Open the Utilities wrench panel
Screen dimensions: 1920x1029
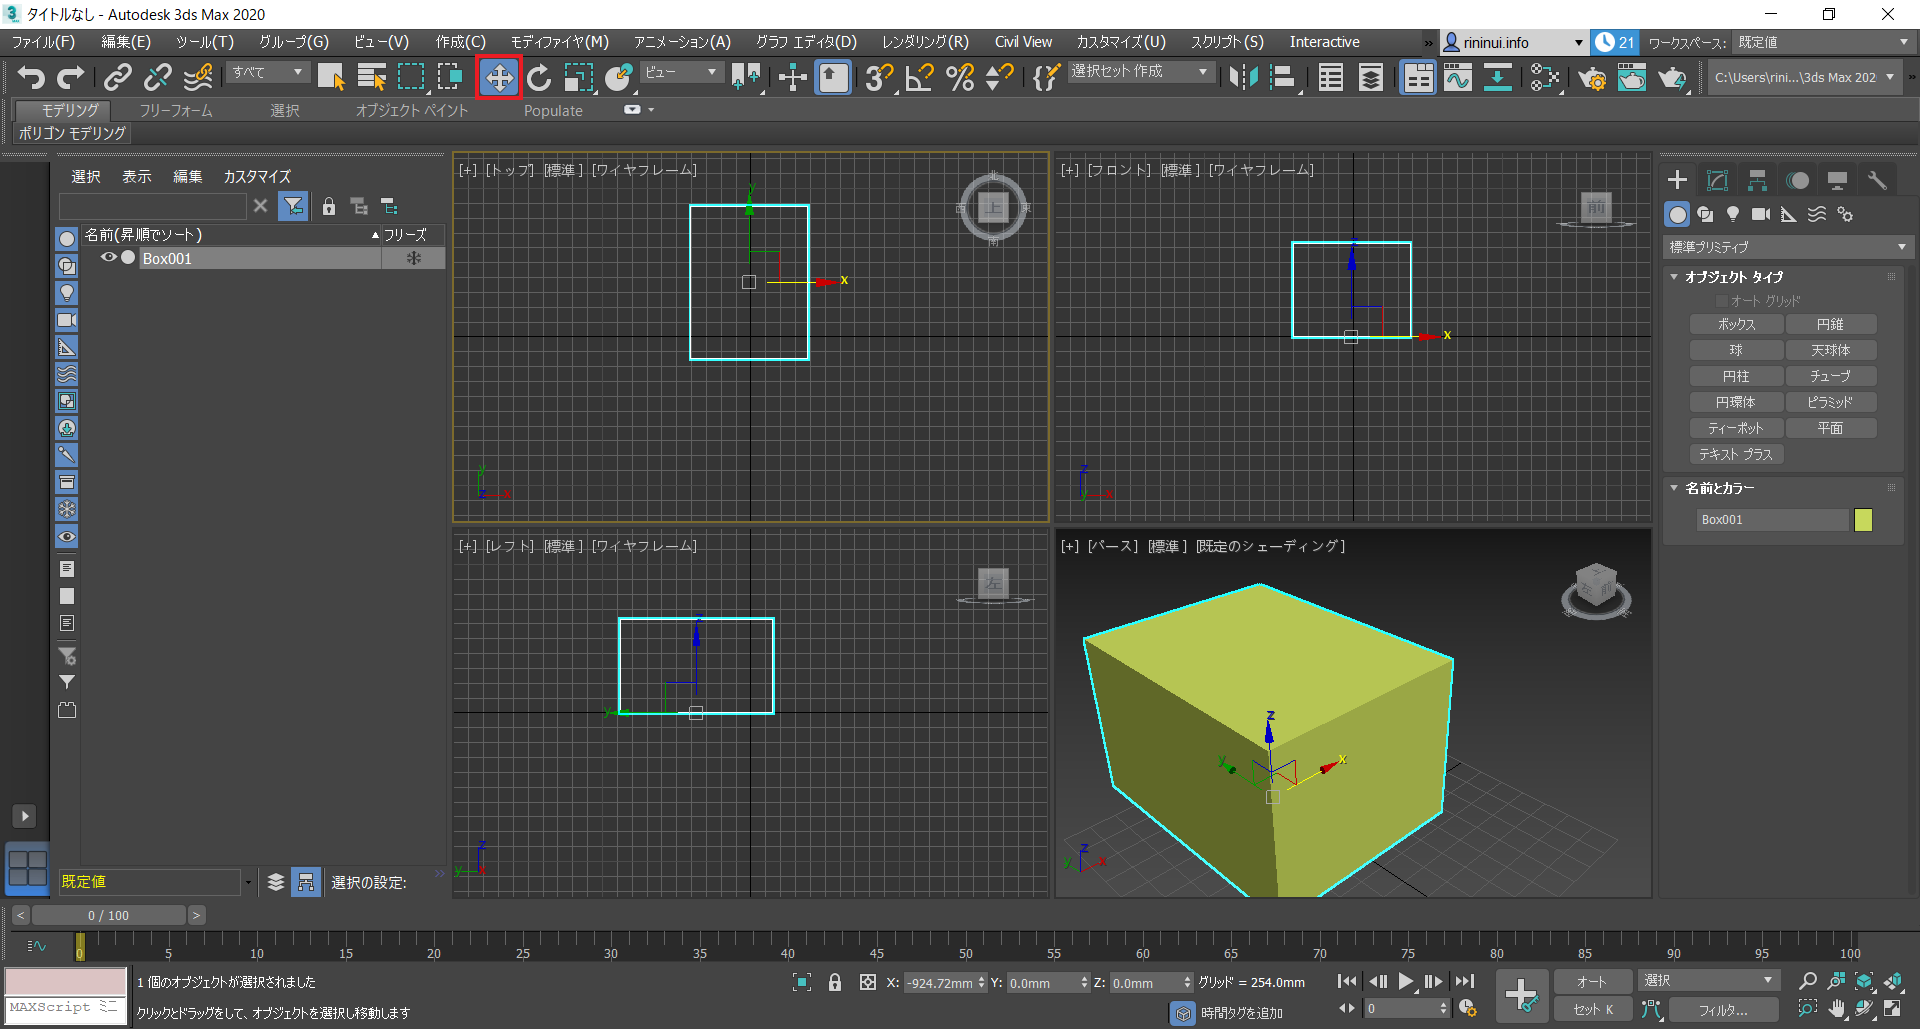pyautogui.click(x=1877, y=180)
